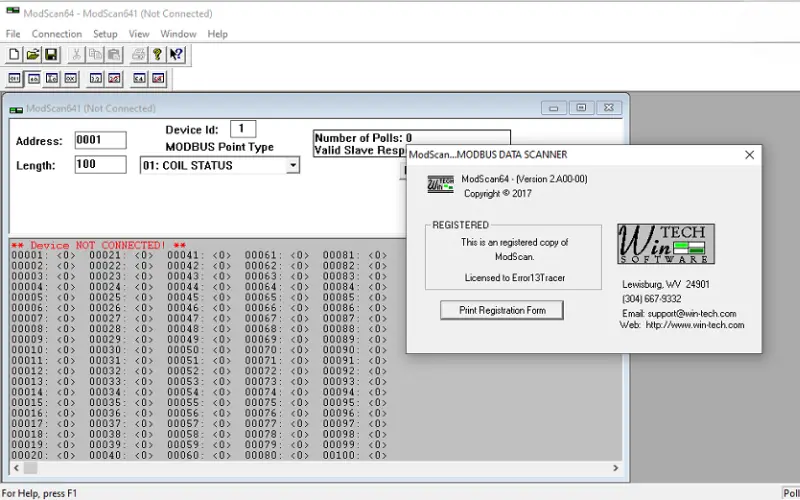This screenshot has height=500, width=800.
Task: Click the WinTech icon in About dialog
Action: (440, 184)
